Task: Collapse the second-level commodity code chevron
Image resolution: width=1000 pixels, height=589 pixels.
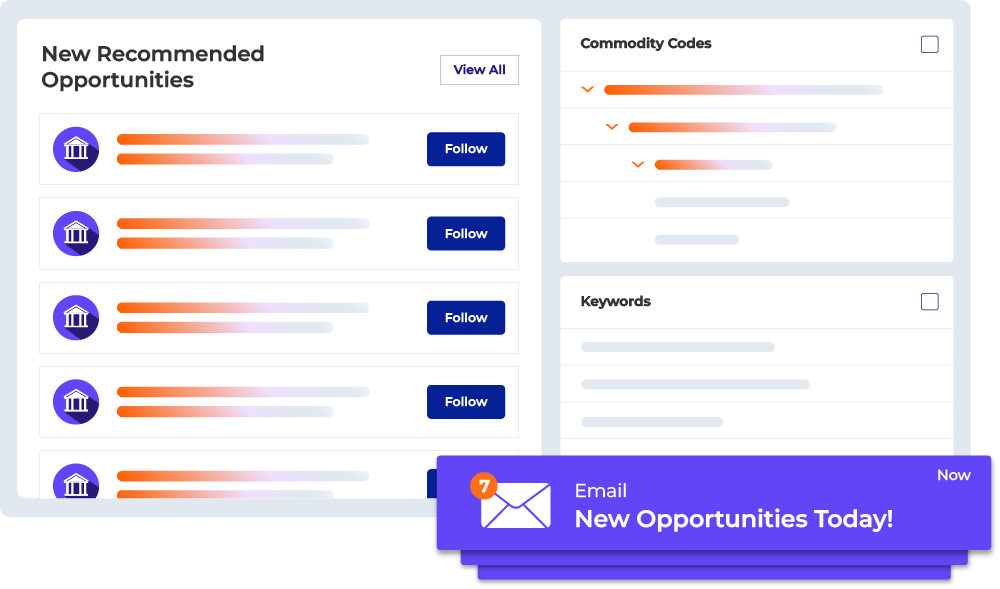Action: (x=612, y=127)
